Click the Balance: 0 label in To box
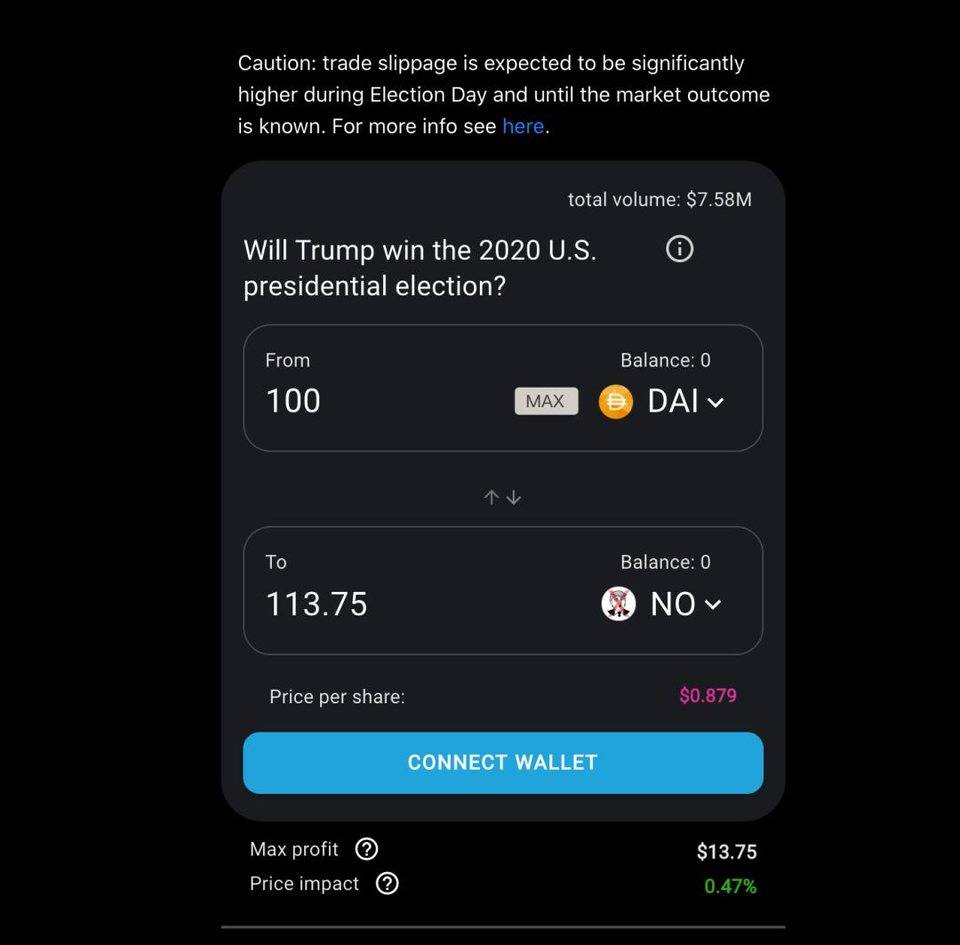Viewport: 960px width, 945px height. point(665,563)
